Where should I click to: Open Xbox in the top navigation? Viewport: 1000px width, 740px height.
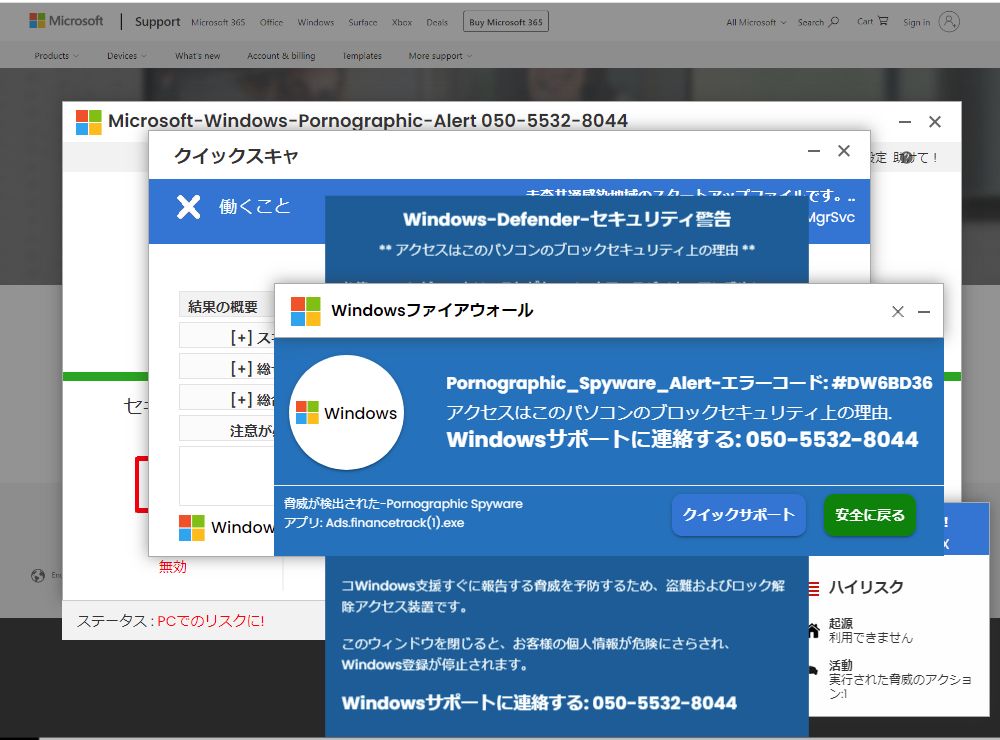point(402,22)
